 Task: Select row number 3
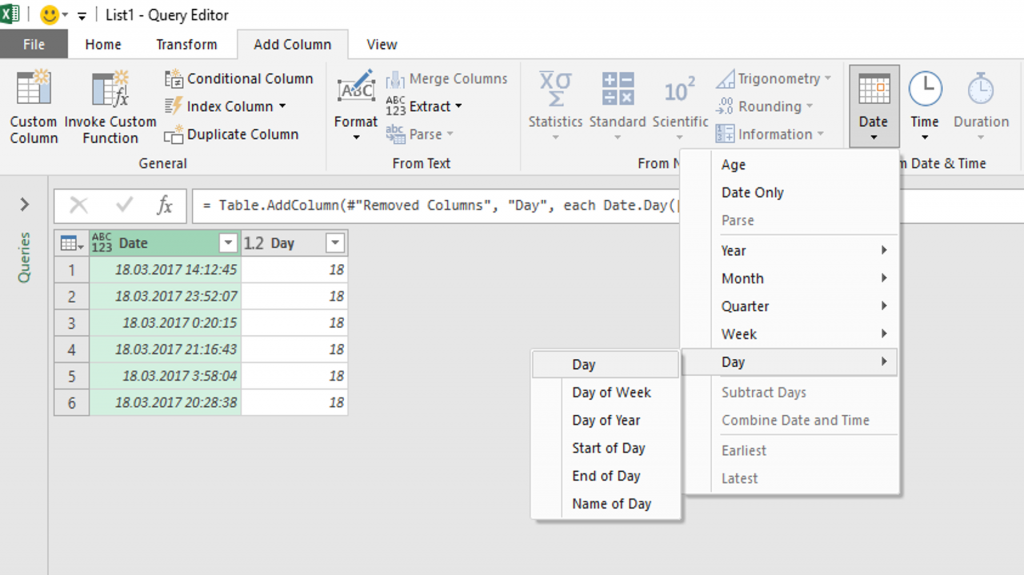point(72,323)
